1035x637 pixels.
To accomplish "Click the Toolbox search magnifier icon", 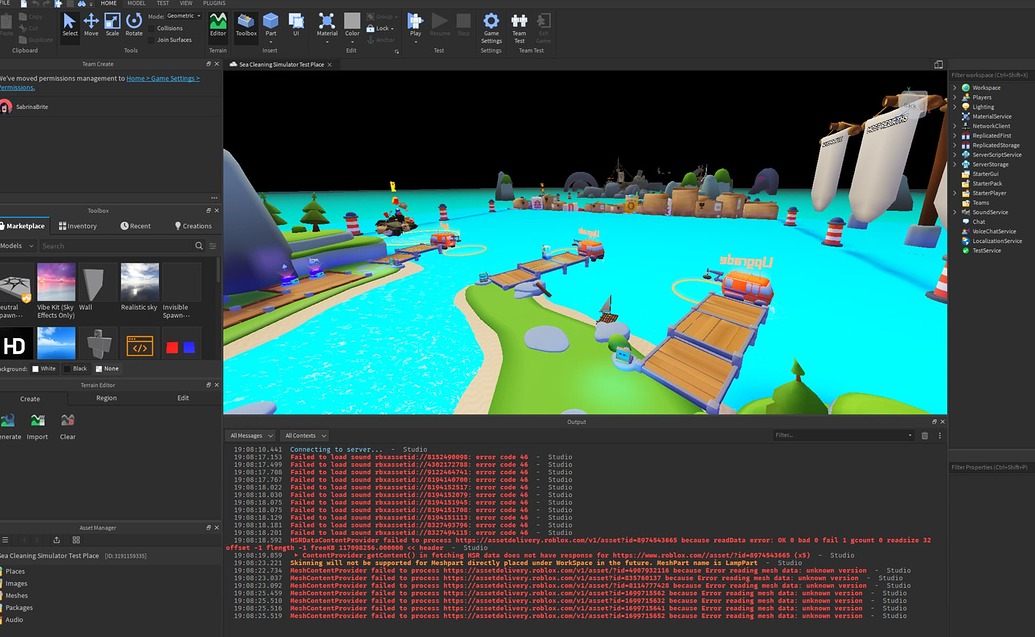I will pos(199,246).
